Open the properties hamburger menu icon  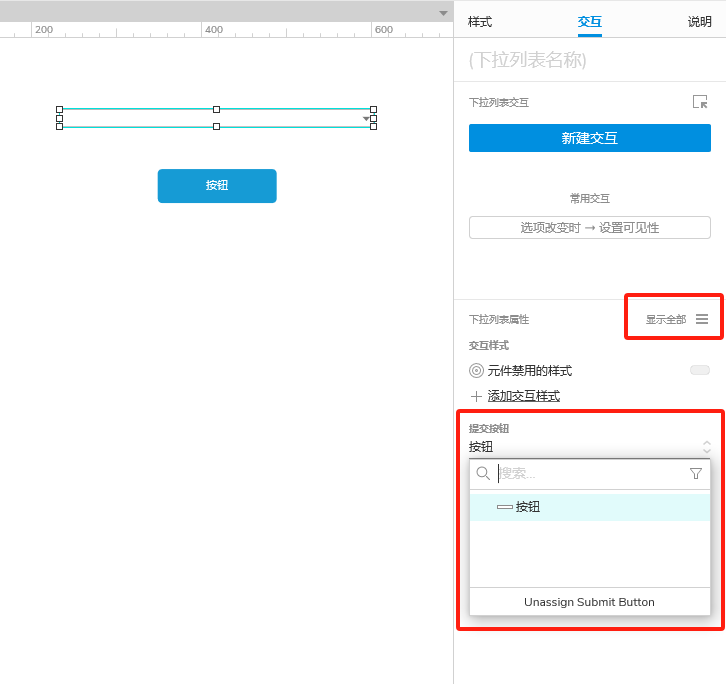click(x=701, y=319)
